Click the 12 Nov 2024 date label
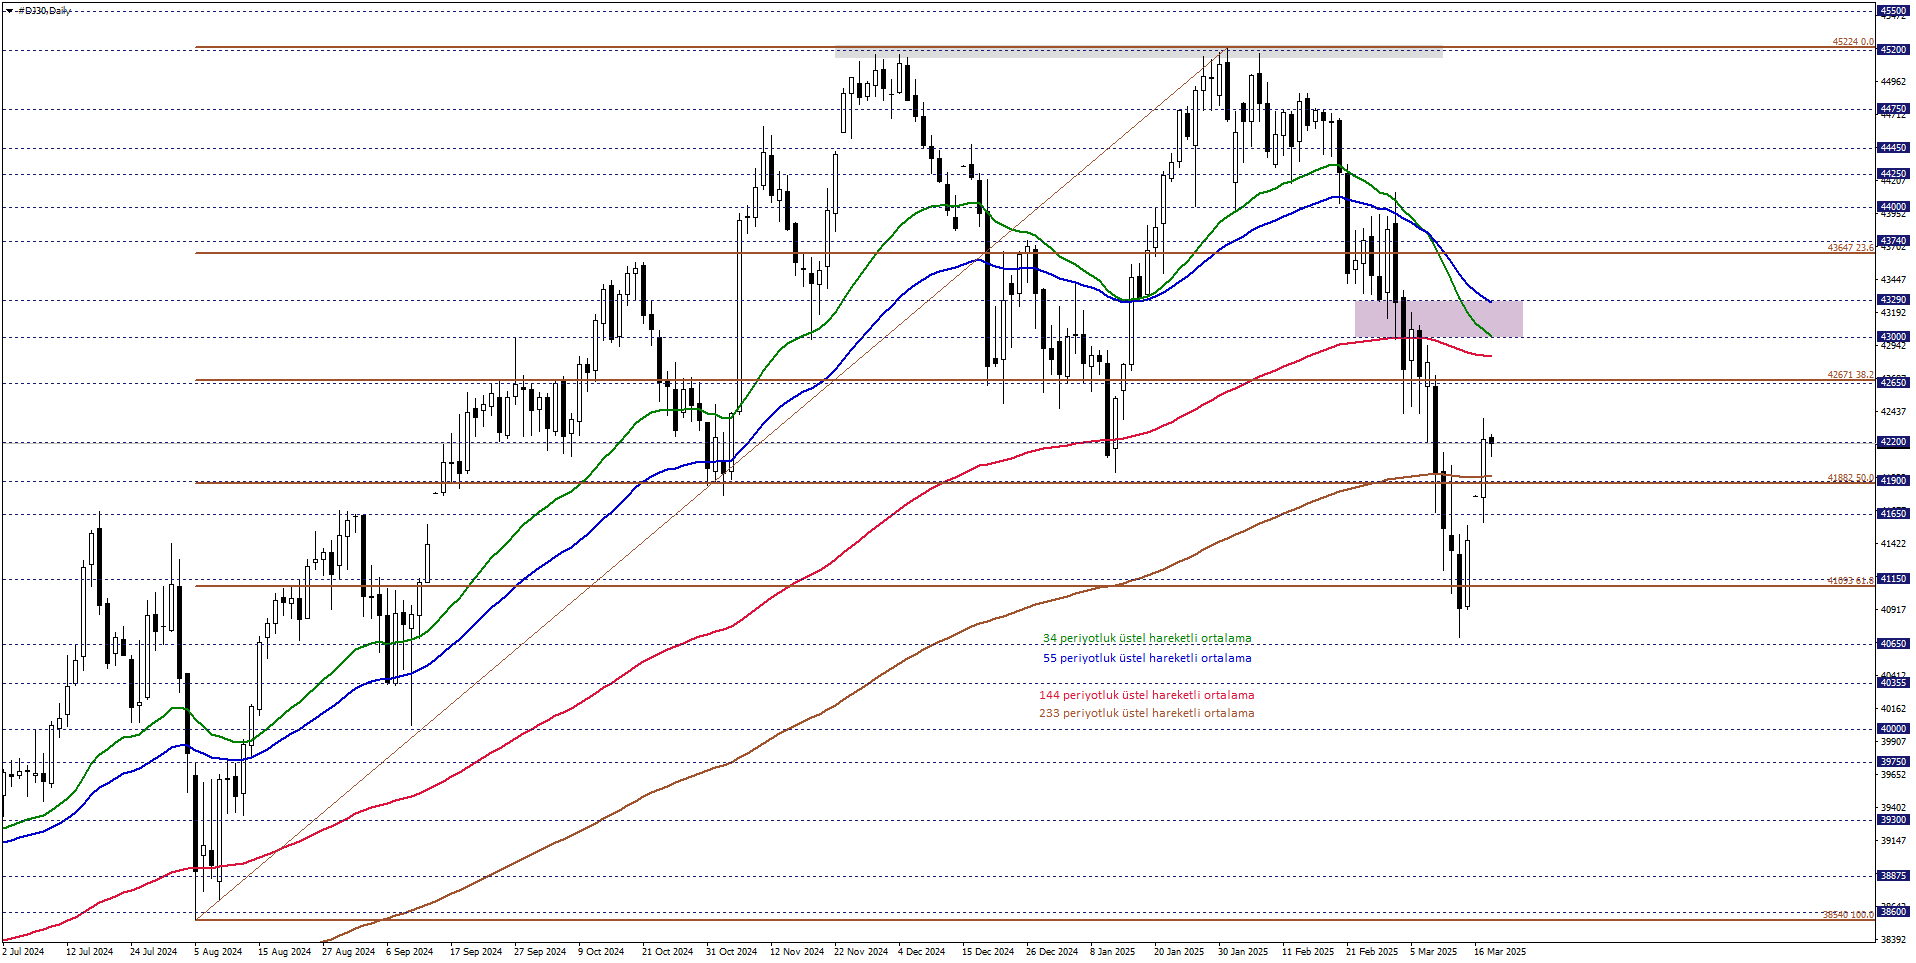This screenshot has height=963, width=1916. tap(797, 952)
